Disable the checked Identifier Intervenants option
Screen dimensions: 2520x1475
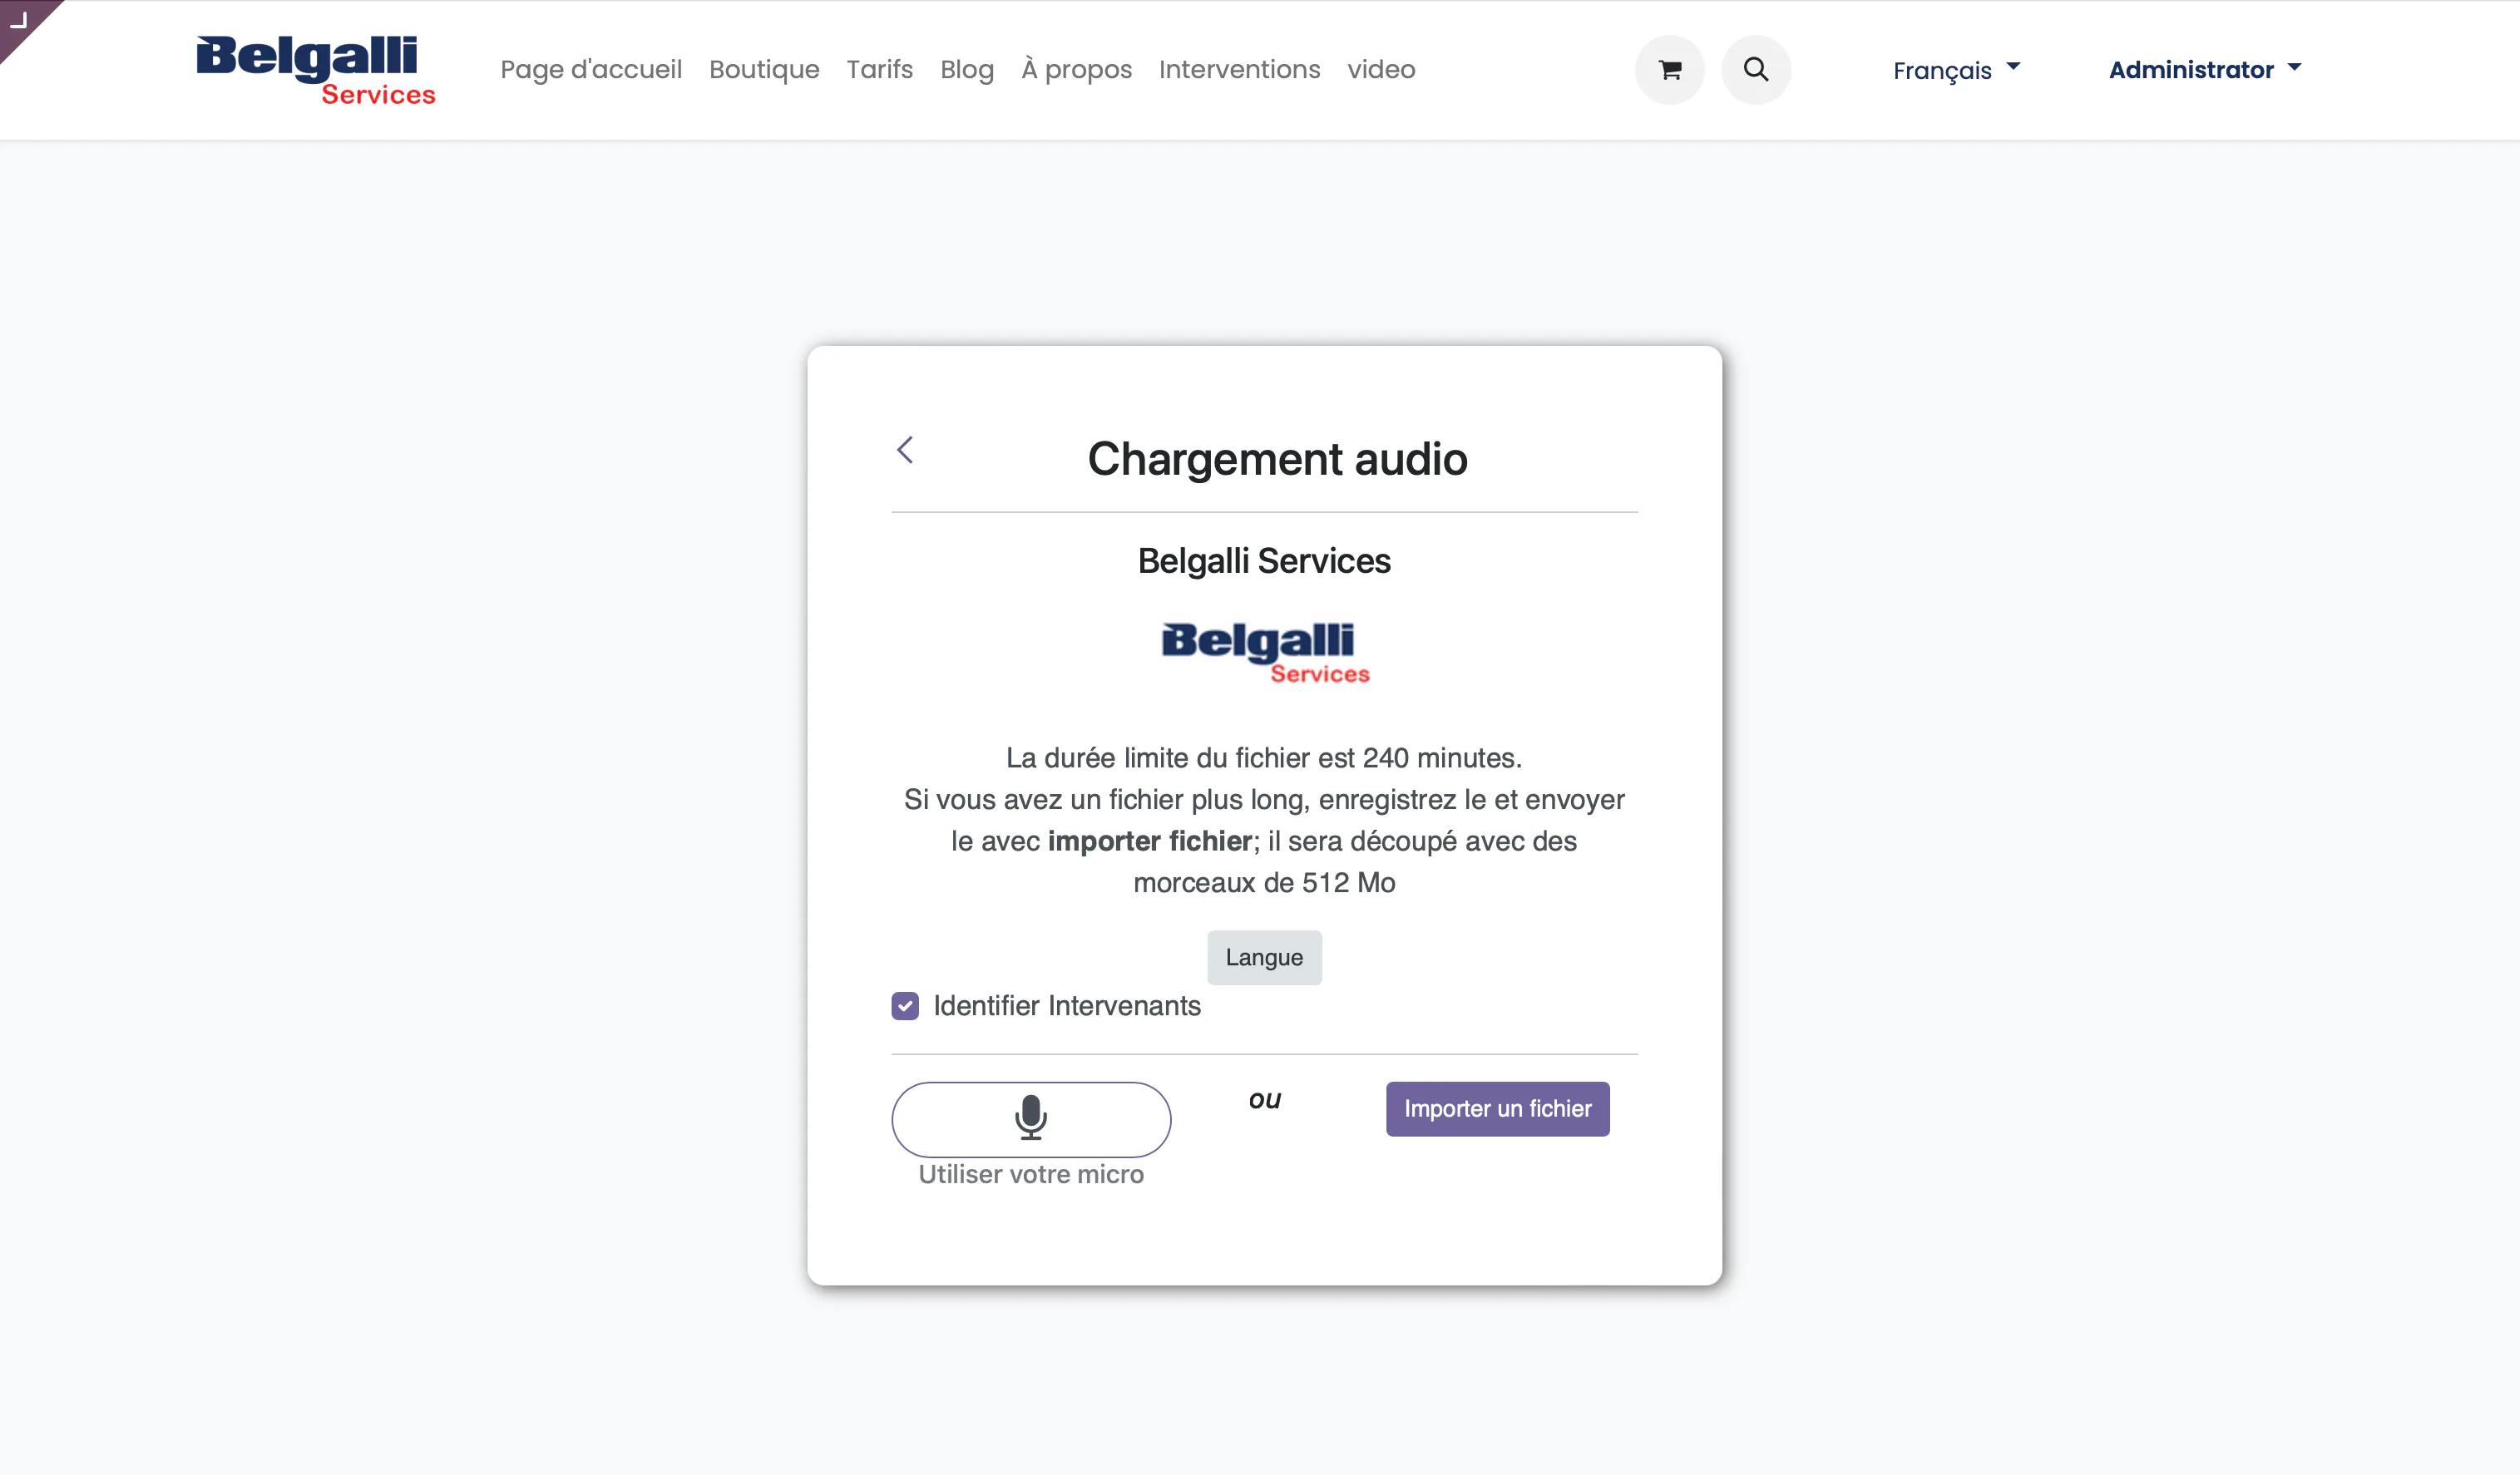tap(907, 1006)
